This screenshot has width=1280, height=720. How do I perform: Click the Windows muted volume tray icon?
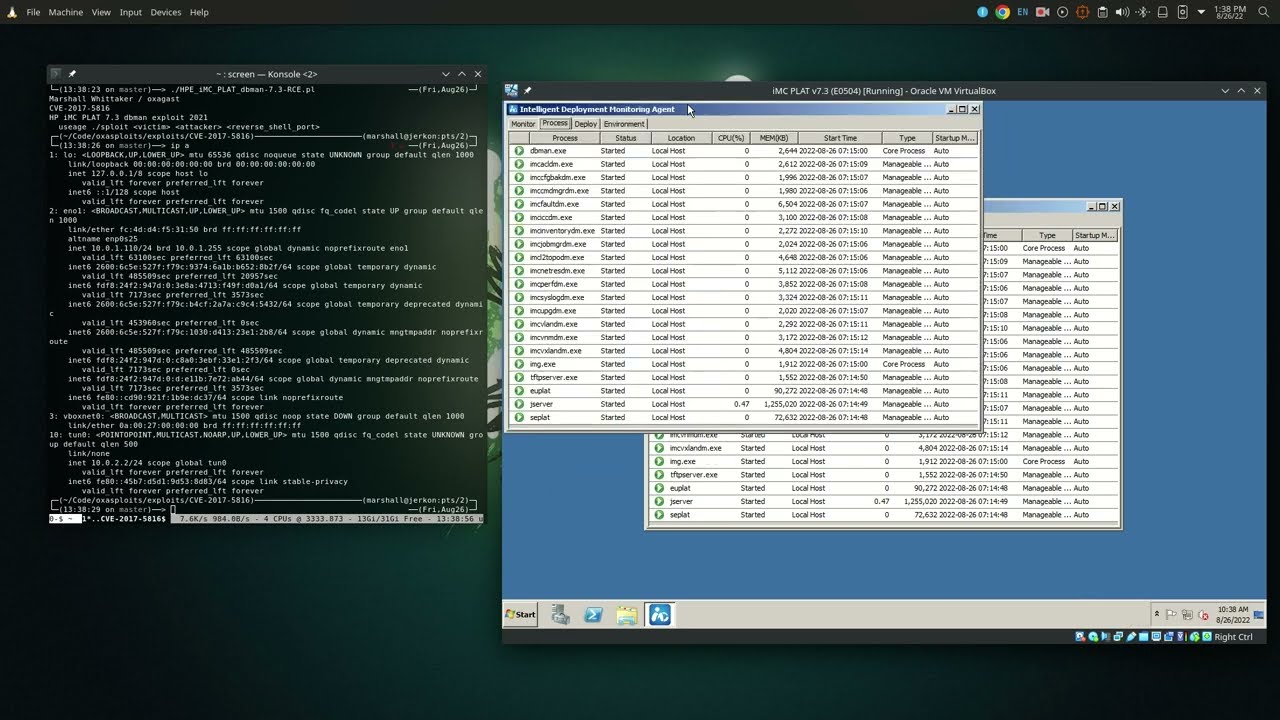[x=1203, y=614]
